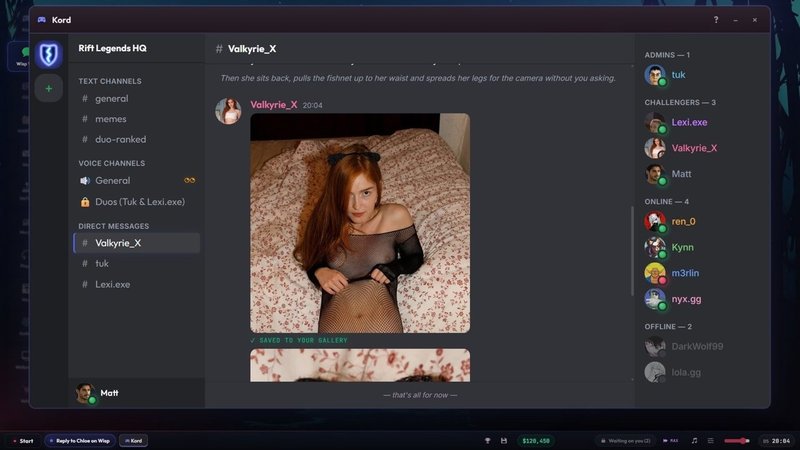The width and height of the screenshot is (800, 450).
Task: Click Matt's own avatar in the user panel
Action: [x=85, y=393]
